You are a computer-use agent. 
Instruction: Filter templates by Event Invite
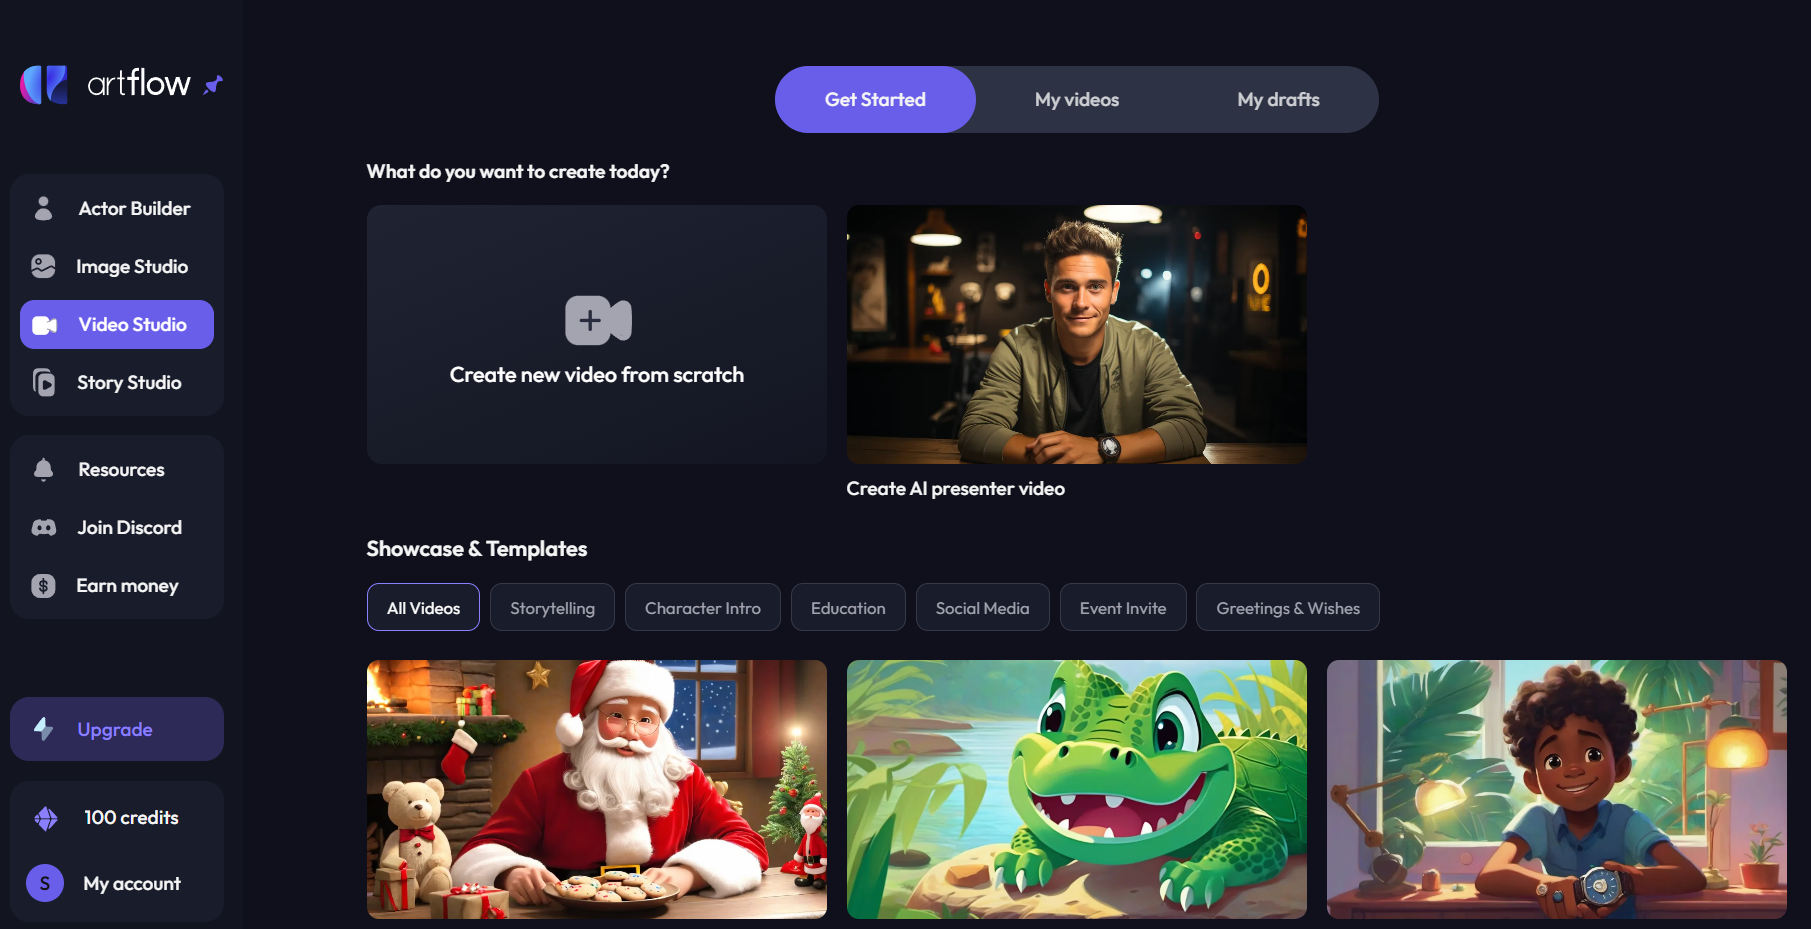1123,607
